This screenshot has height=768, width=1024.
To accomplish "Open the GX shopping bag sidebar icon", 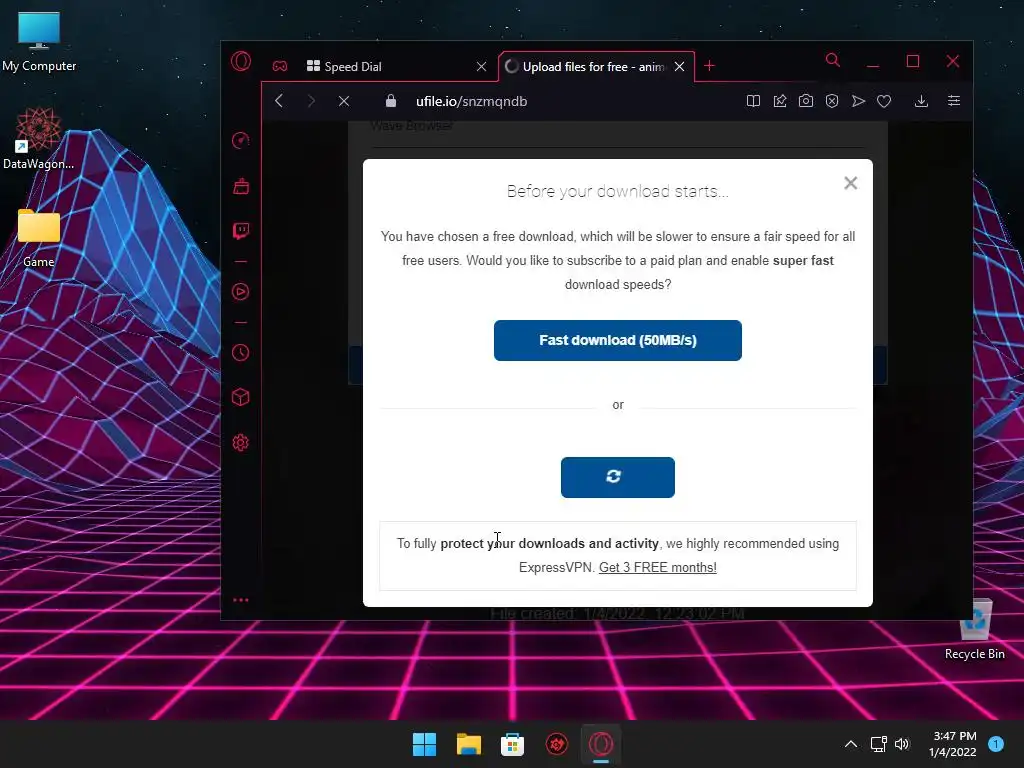I will coord(240,187).
